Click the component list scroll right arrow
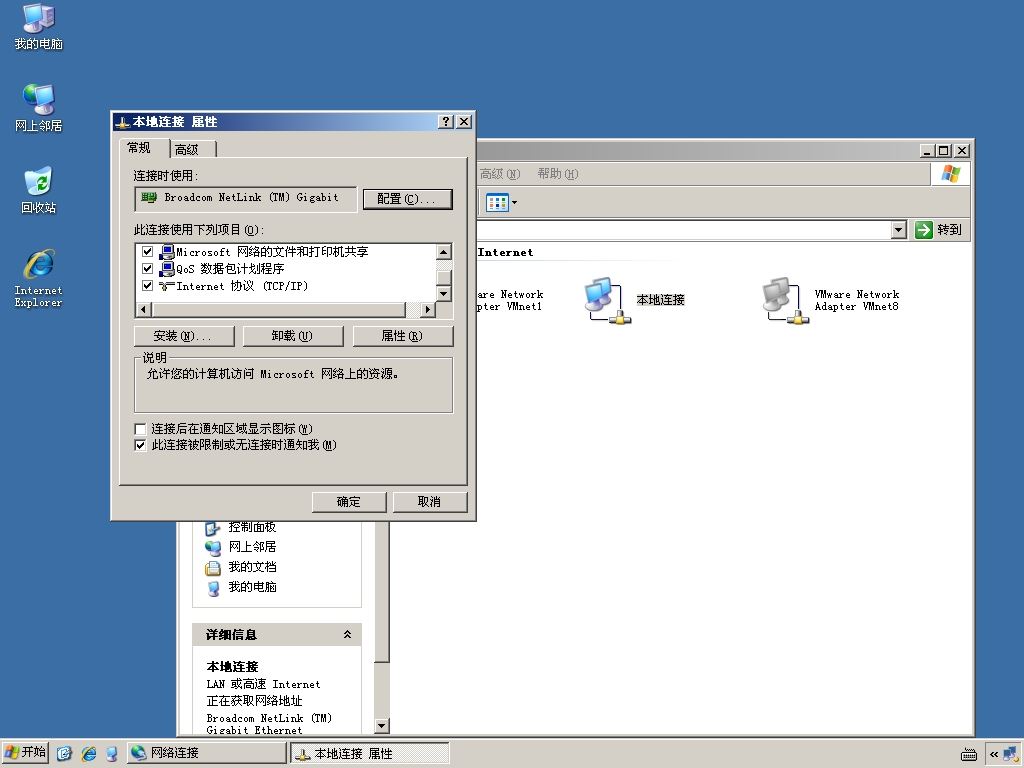 click(x=428, y=310)
